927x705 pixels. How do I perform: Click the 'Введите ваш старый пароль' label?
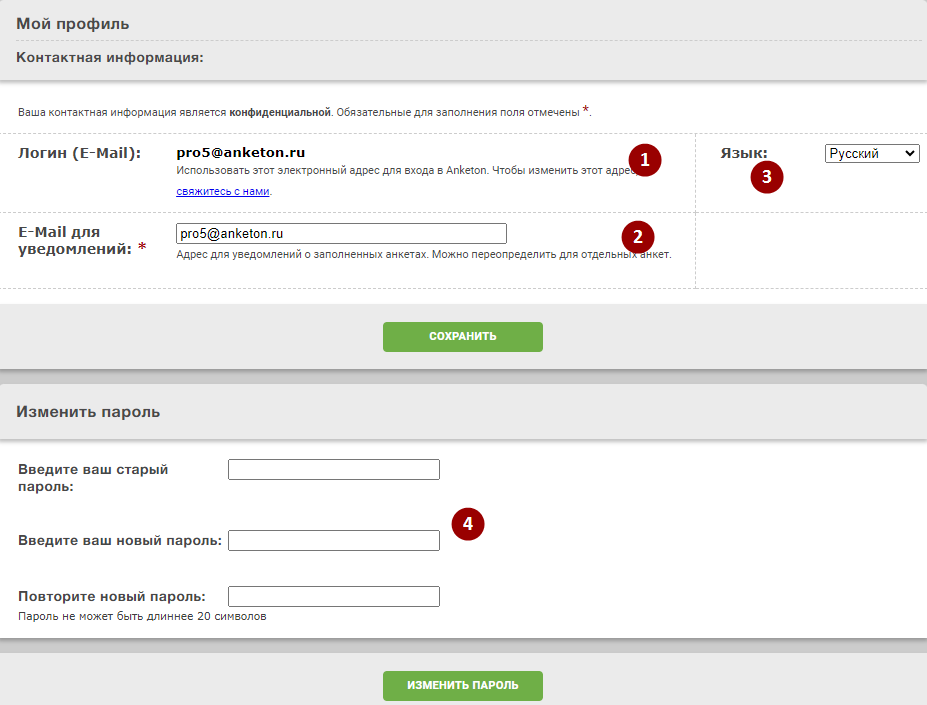pos(93,477)
